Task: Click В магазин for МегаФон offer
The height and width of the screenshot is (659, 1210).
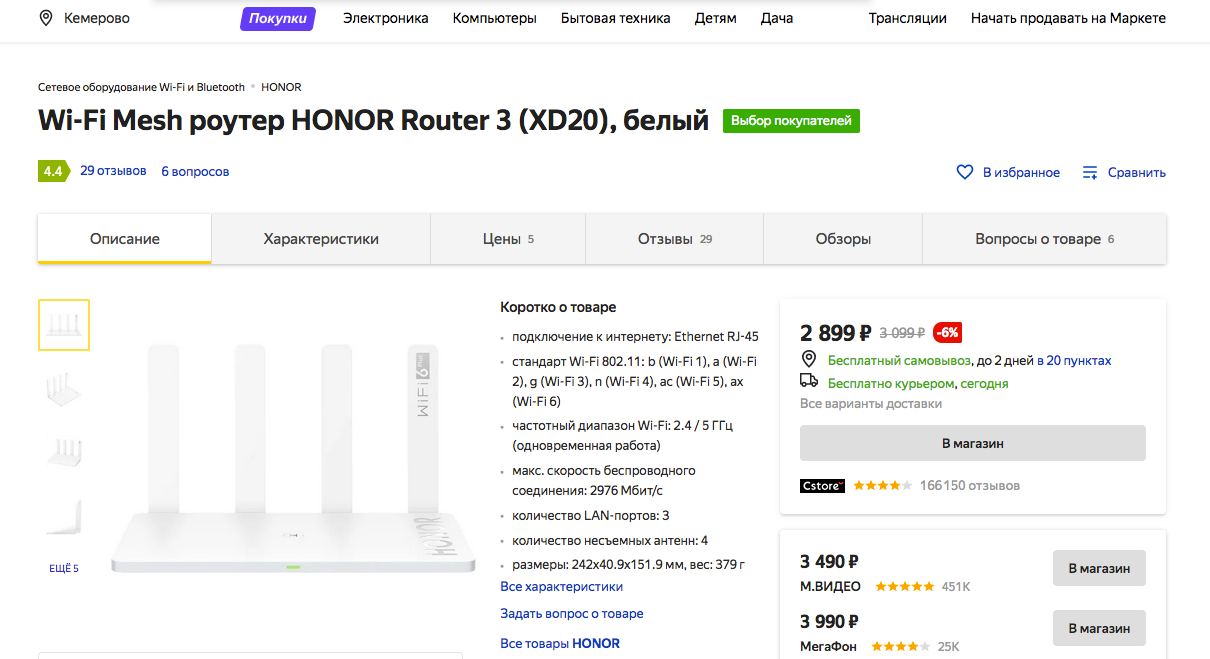Action: [x=1099, y=628]
